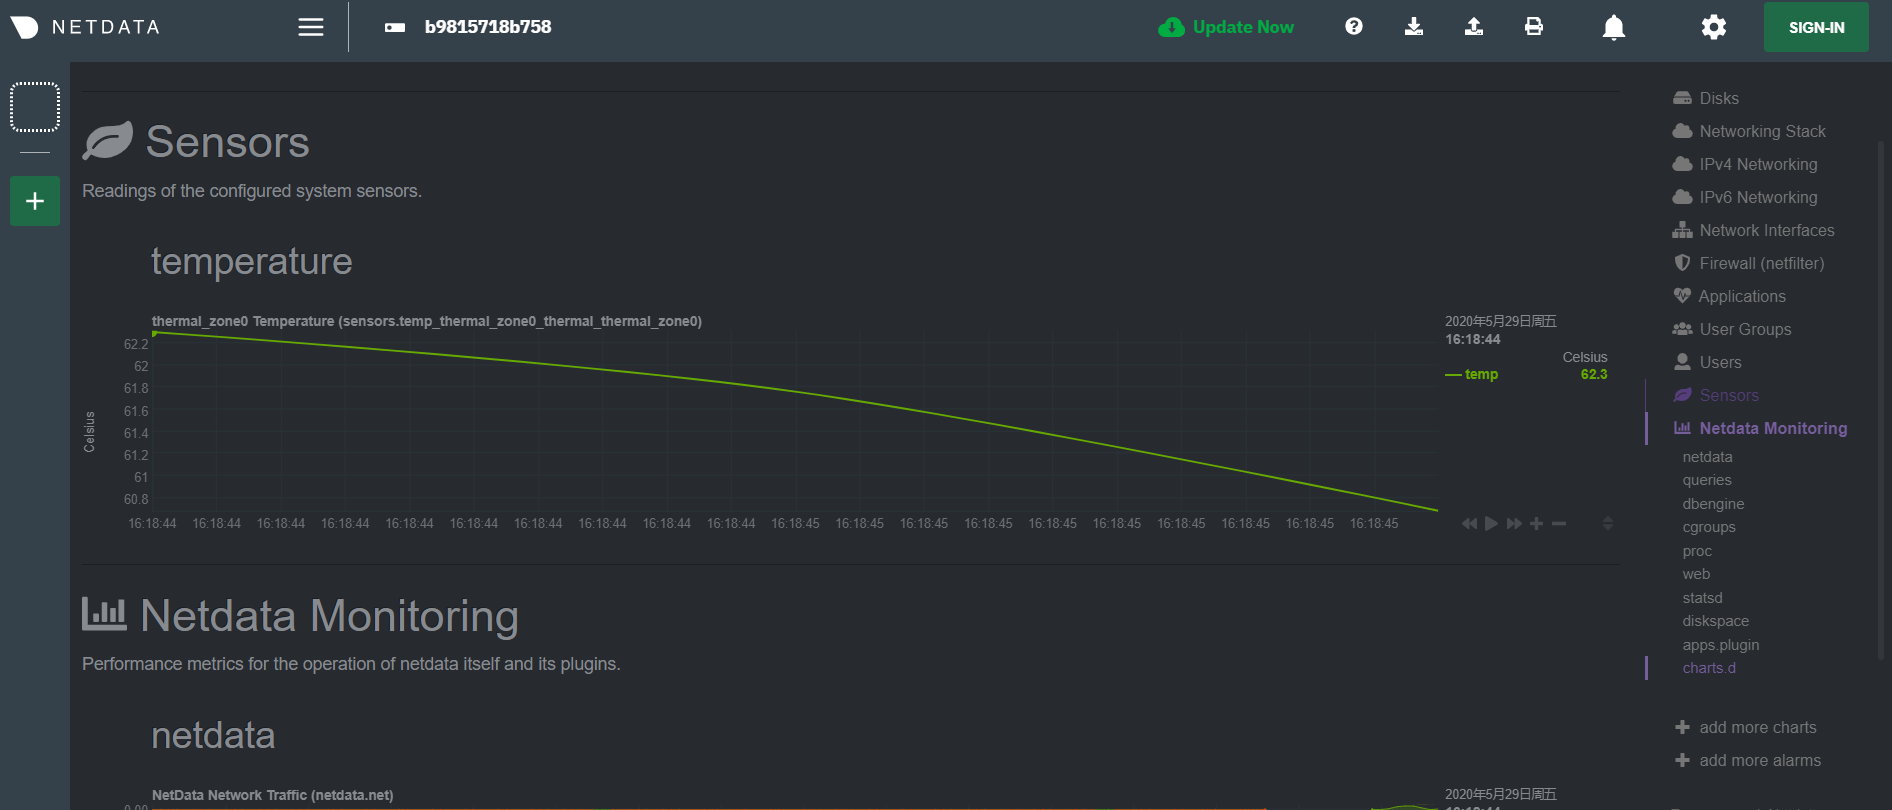The image size is (1892, 810).
Task: Click the thermal_zone0 Temperature chart title
Action: pos(427,321)
